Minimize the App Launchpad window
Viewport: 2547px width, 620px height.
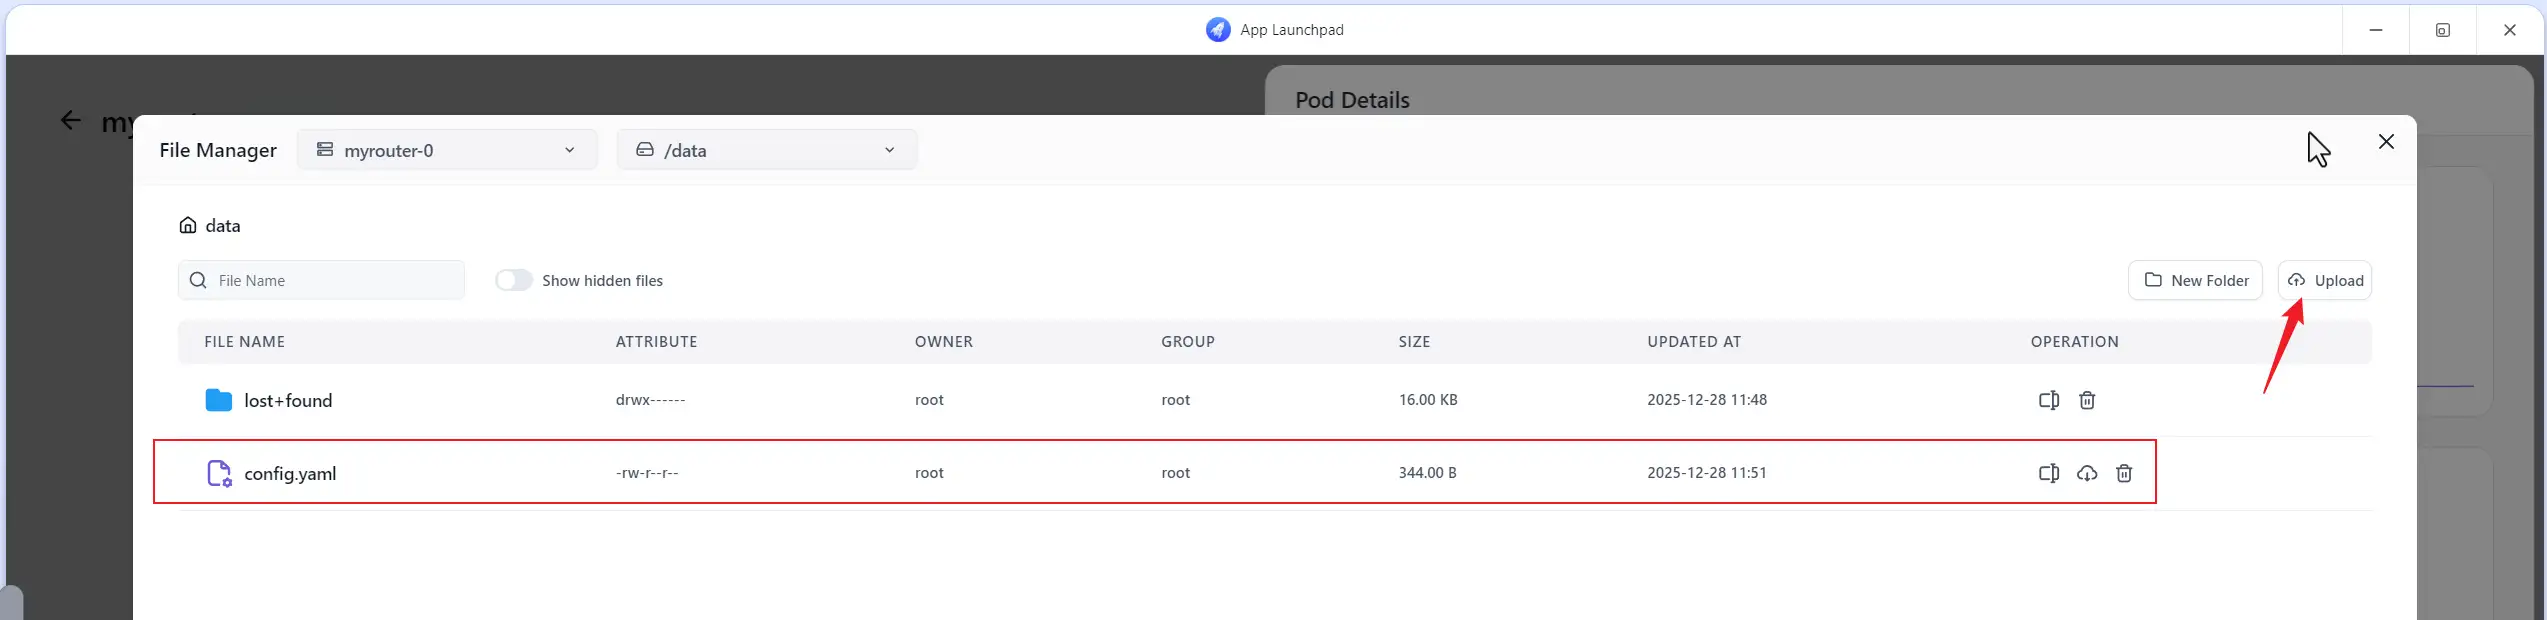[2376, 30]
